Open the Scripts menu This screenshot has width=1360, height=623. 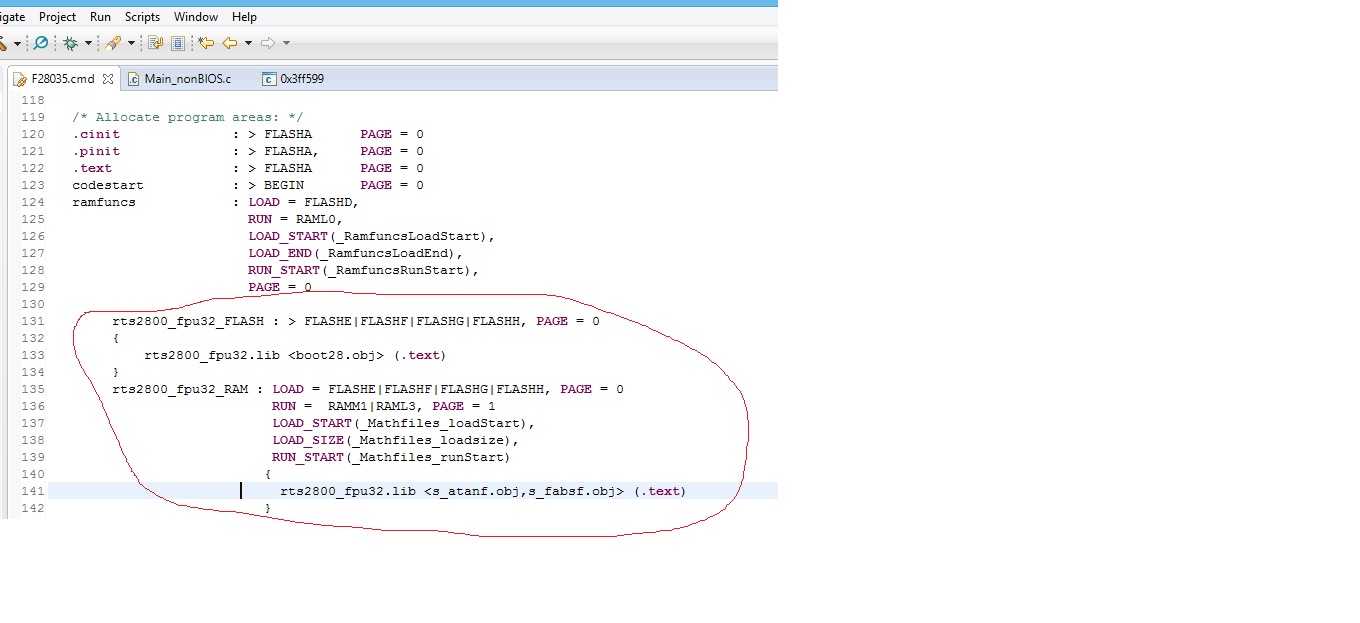point(142,17)
